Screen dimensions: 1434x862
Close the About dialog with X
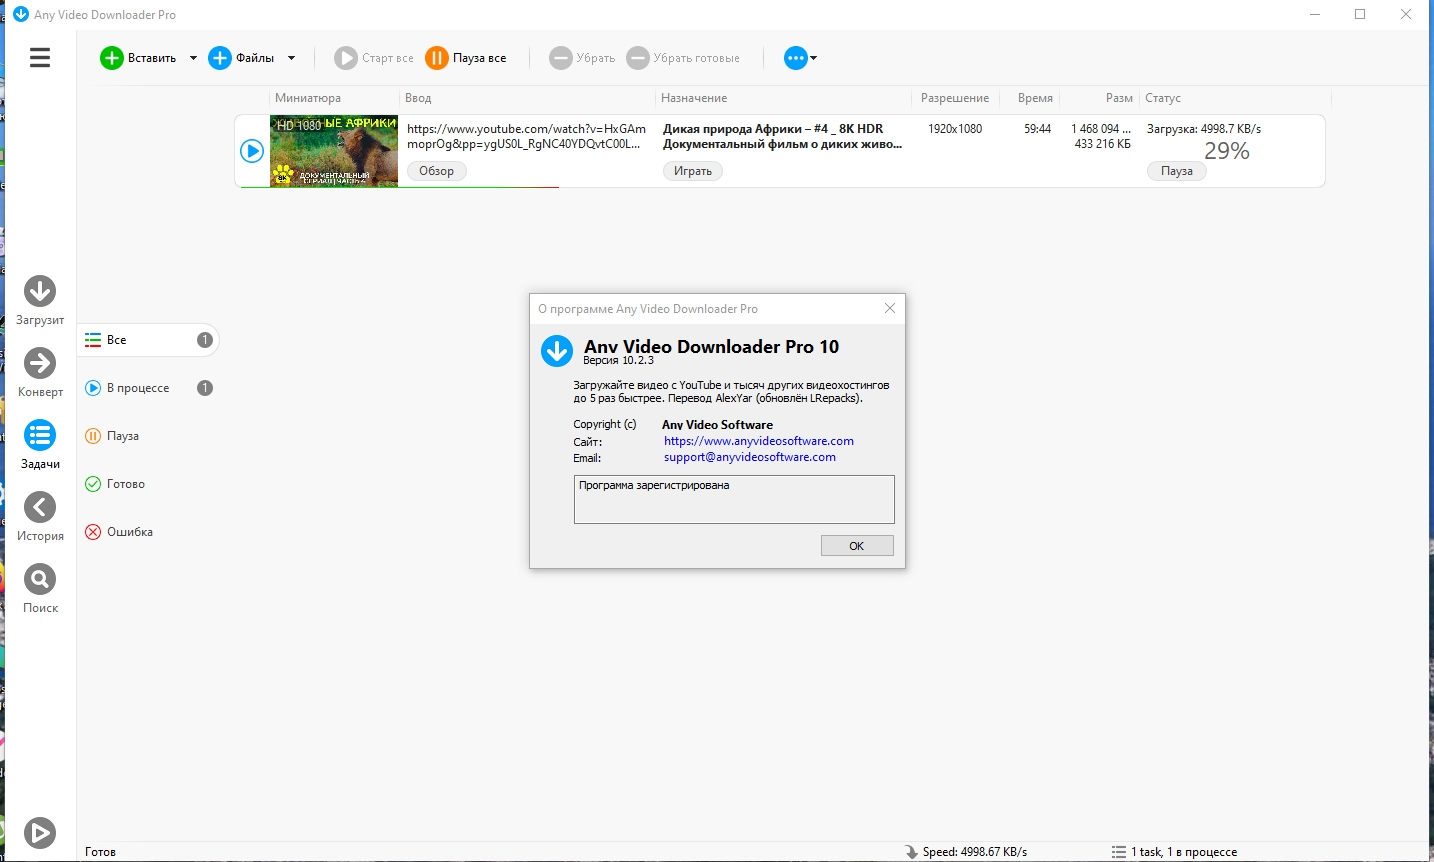[890, 308]
